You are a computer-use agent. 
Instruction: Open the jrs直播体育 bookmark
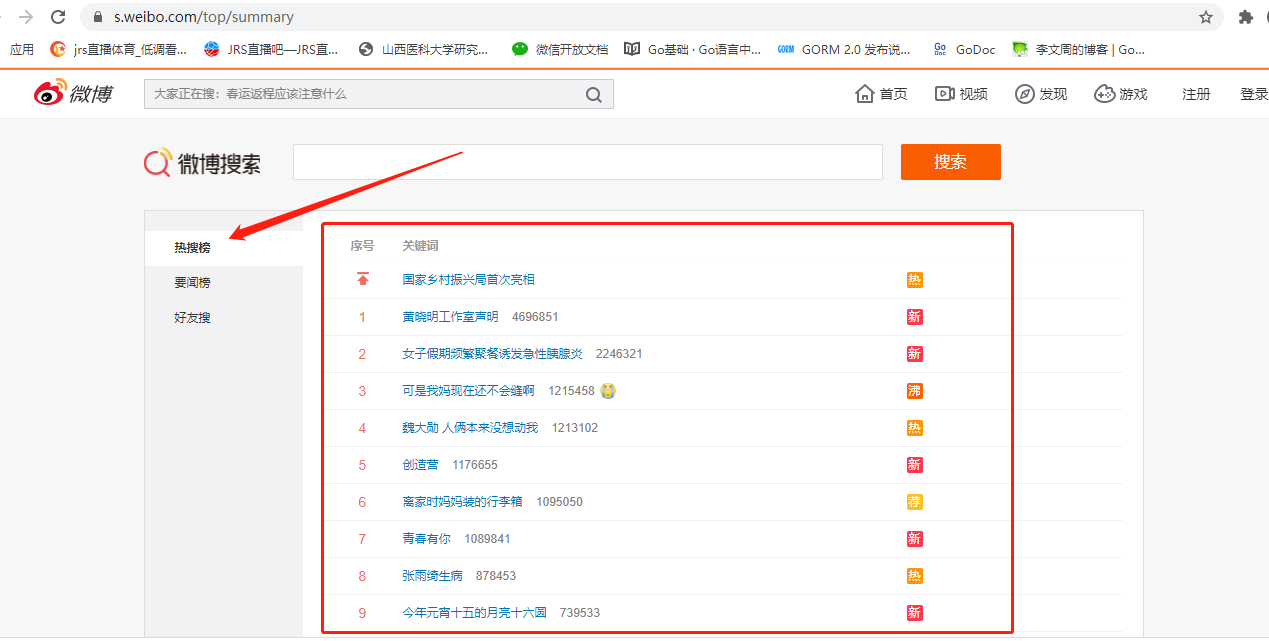119,49
